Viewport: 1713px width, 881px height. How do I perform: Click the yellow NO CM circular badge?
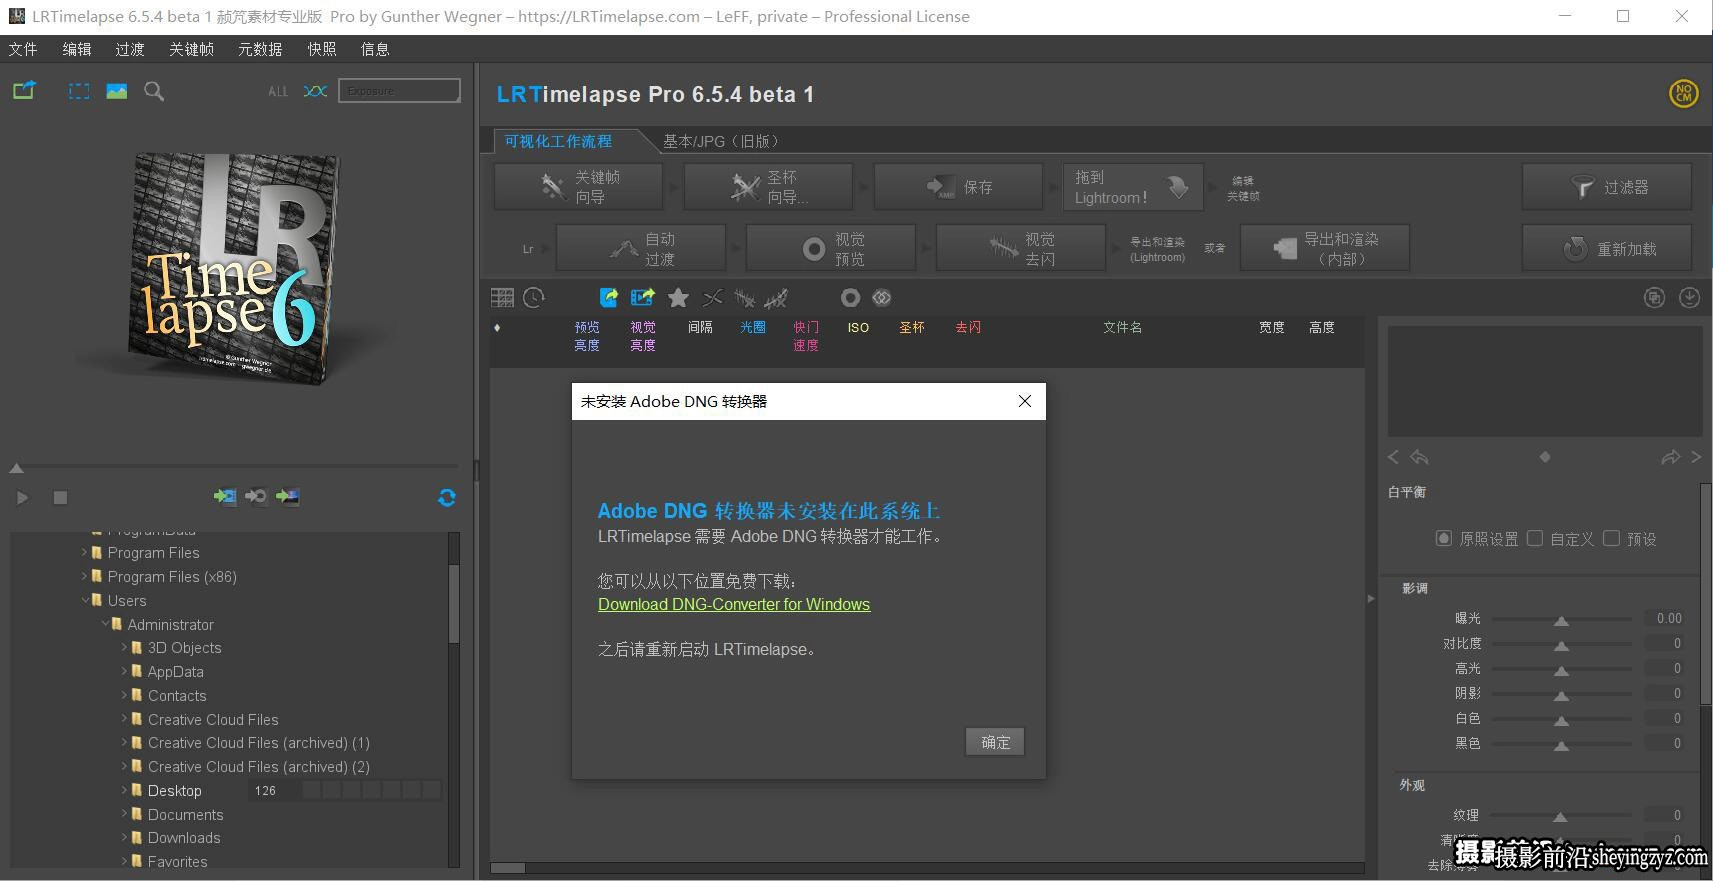pos(1684,93)
